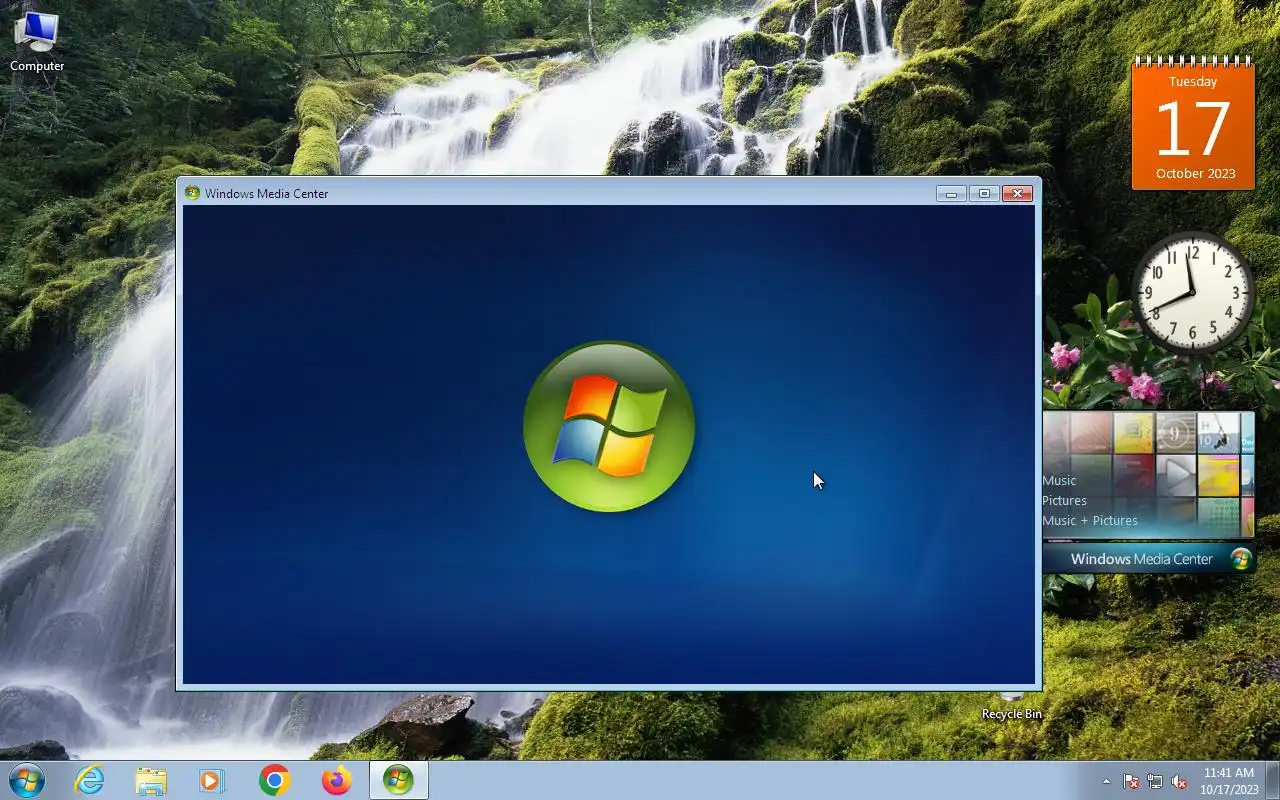Image resolution: width=1280 pixels, height=800 pixels.
Task: Launch Google Chrome from the taskbar
Action: (x=274, y=780)
